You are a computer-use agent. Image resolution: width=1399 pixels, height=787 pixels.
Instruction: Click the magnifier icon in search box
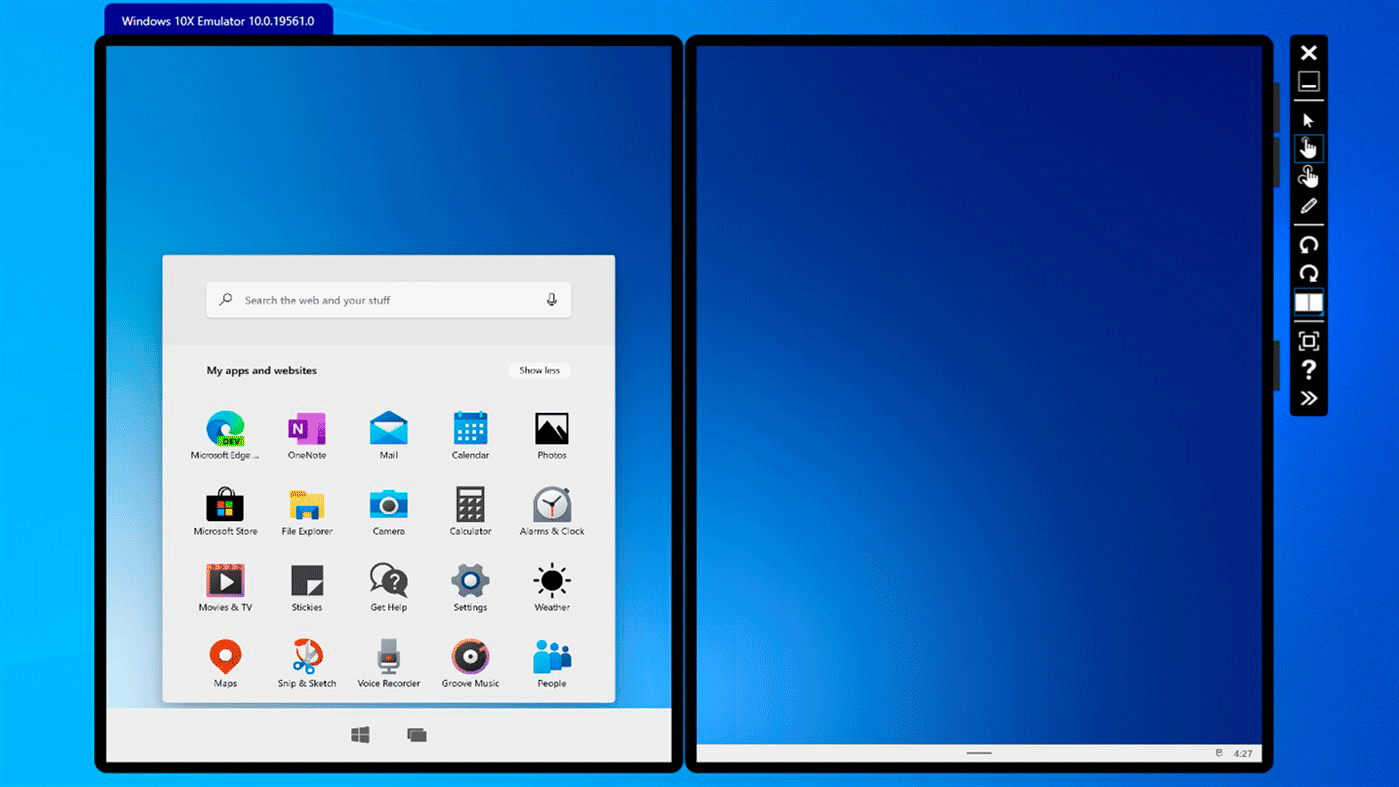point(226,300)
